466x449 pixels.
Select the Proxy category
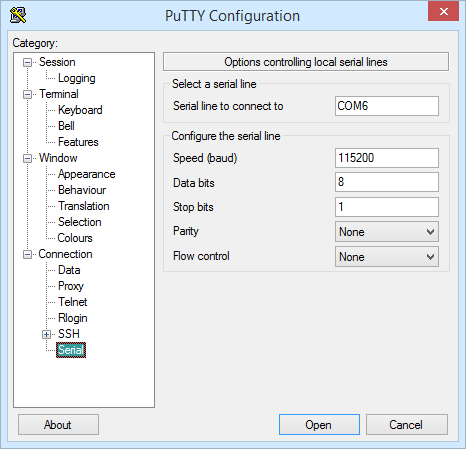coord(71,286)
